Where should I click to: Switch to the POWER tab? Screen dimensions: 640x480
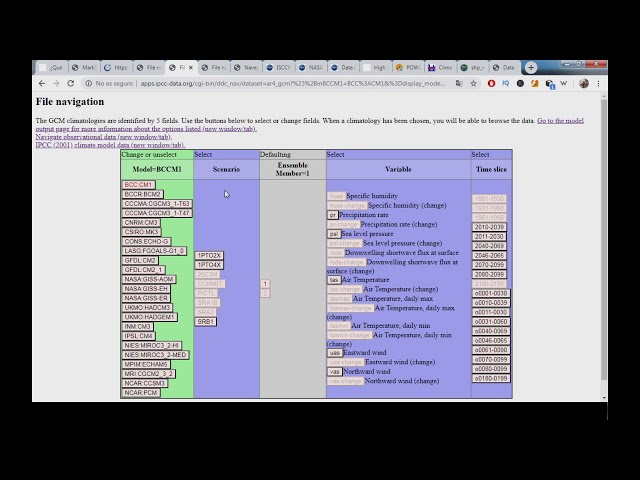click(408, 68)
